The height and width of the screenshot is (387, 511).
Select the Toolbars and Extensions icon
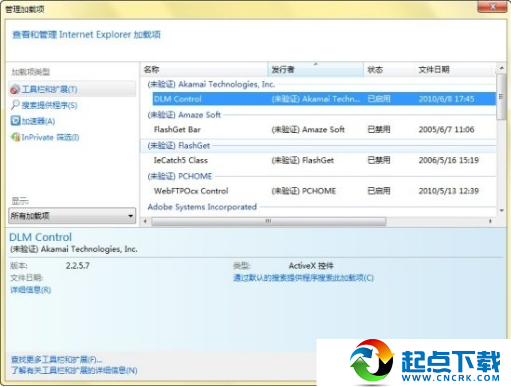[15, 89]
